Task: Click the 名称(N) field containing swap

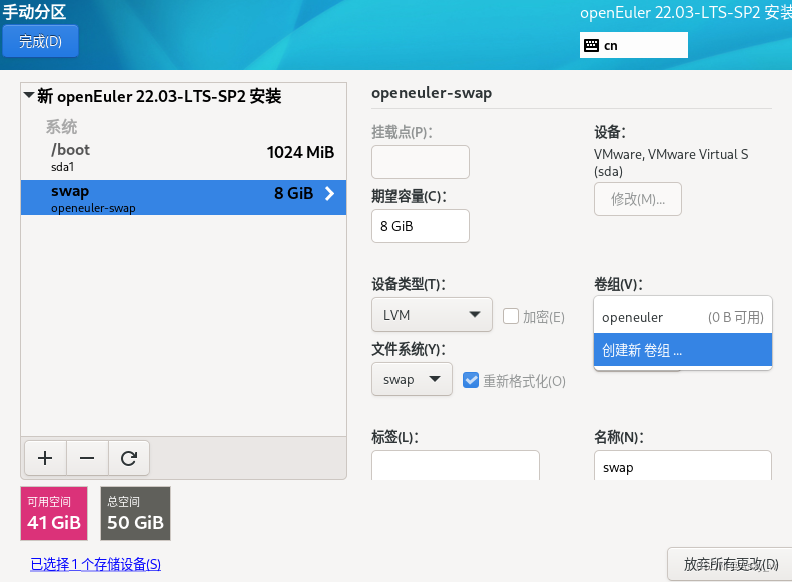Action: coord(683,465)
